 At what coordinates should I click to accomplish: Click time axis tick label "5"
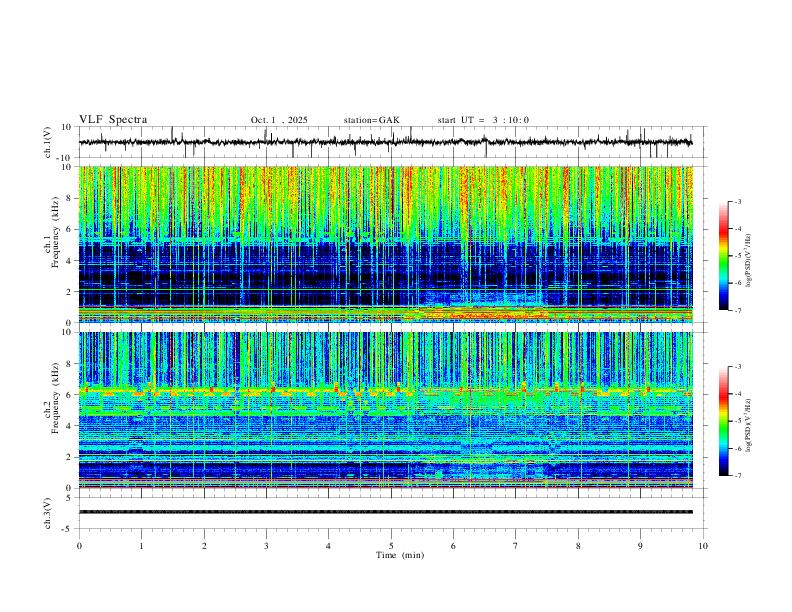point(391,546)
